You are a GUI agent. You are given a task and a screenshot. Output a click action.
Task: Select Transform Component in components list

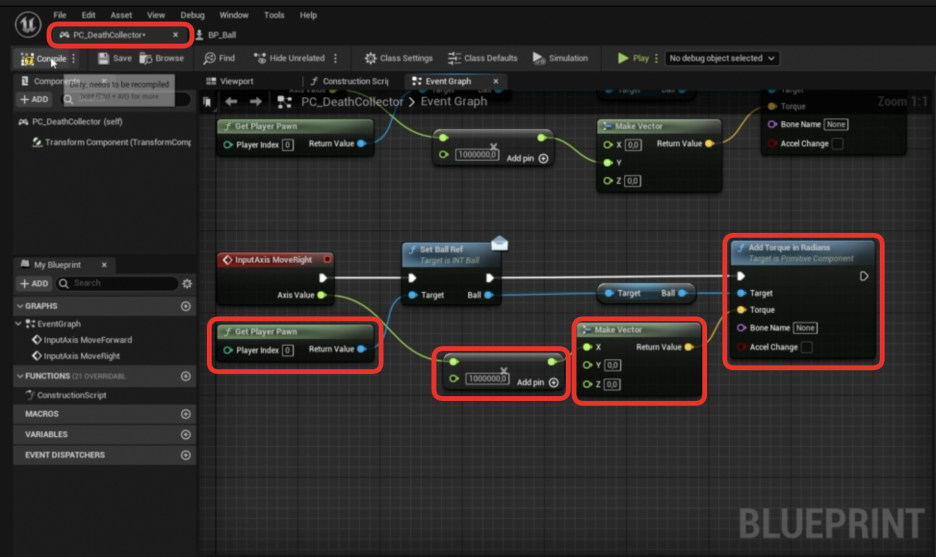(x=118, y=142)
